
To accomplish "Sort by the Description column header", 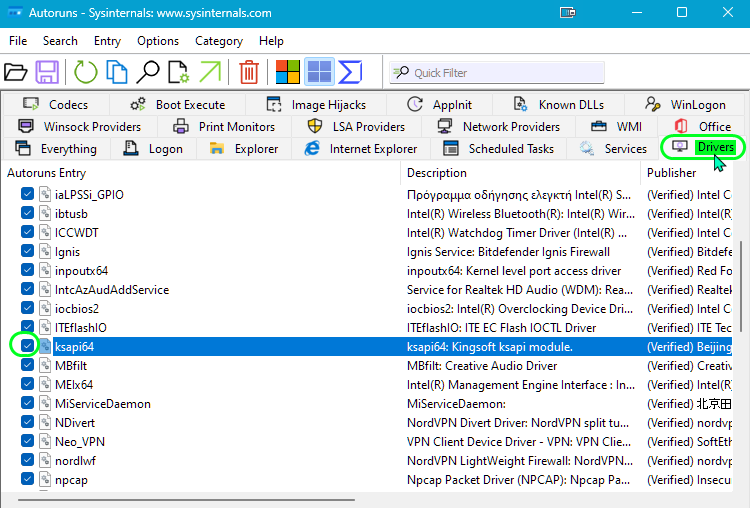I will (520, 173).
